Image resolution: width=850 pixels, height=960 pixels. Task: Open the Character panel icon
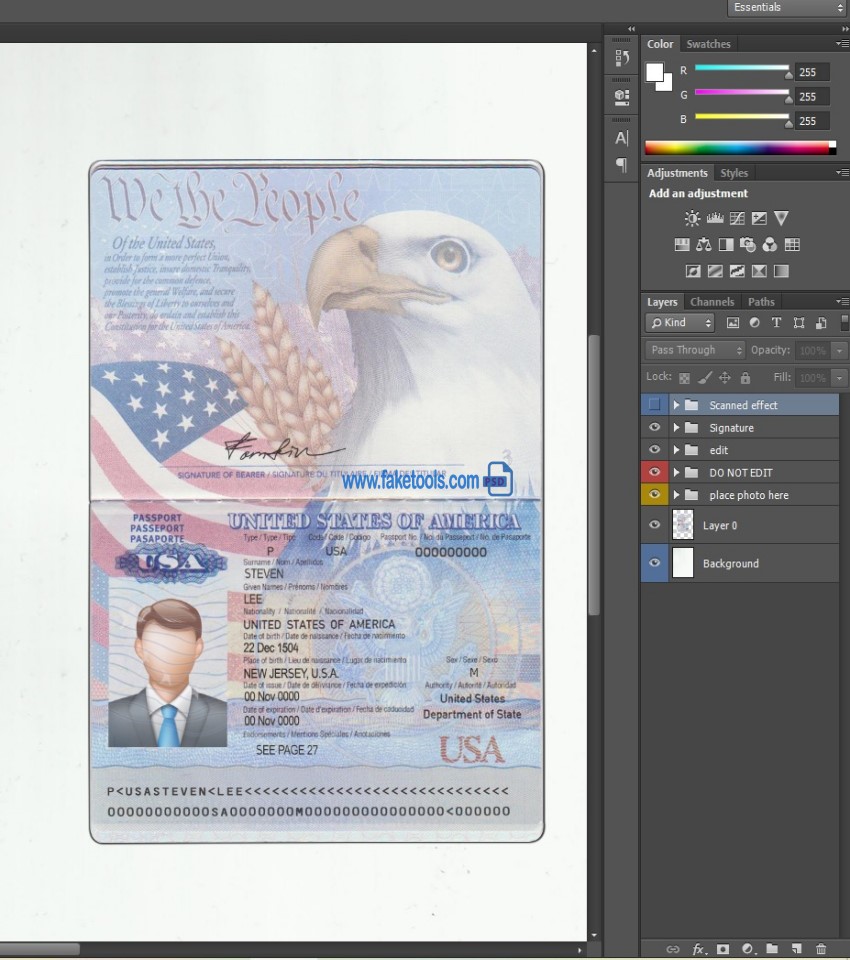622,138
